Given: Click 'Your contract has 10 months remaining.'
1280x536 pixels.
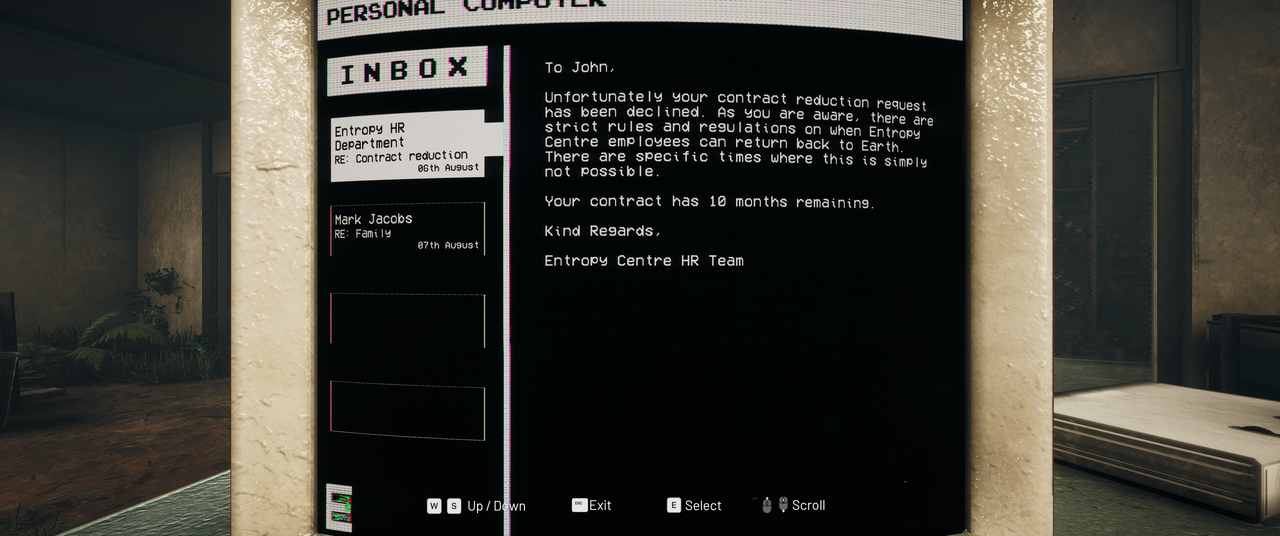Looking at the screenshot, I should pyautogui.click(x=710, y=202).
